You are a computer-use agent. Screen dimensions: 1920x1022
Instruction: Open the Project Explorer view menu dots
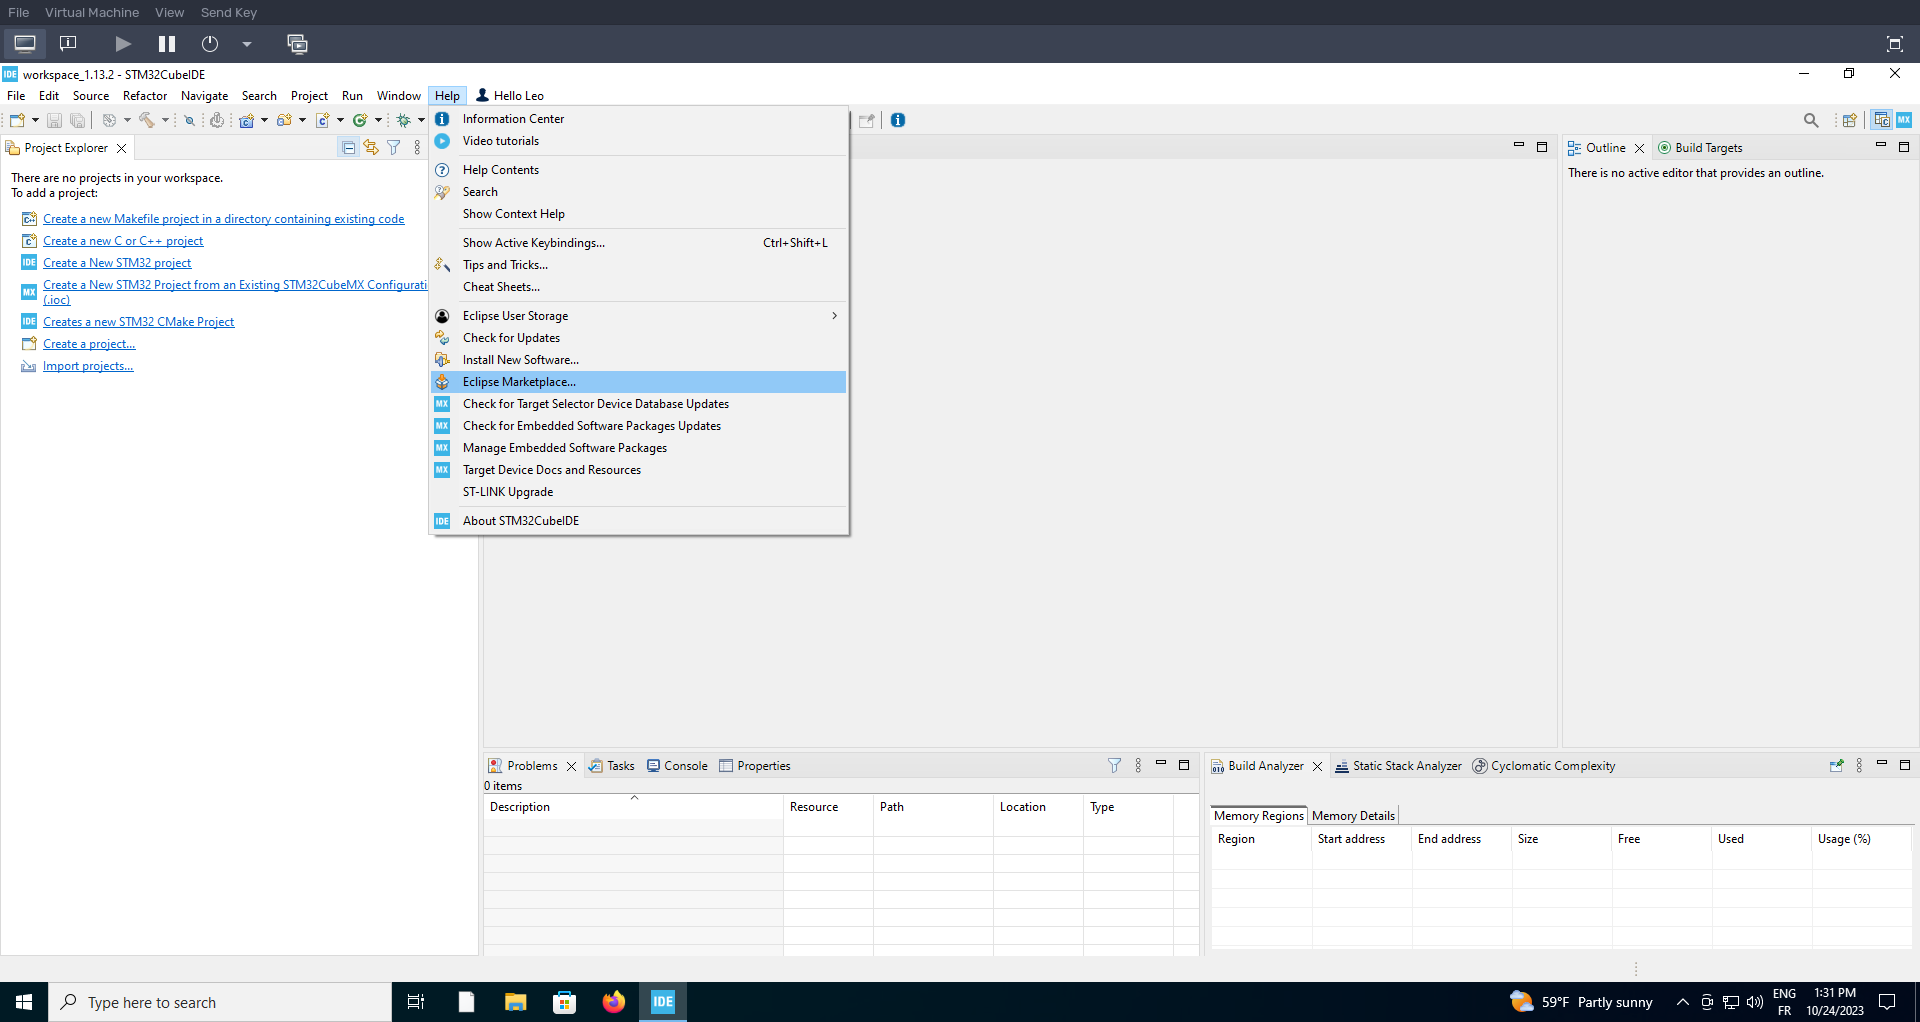417,148
